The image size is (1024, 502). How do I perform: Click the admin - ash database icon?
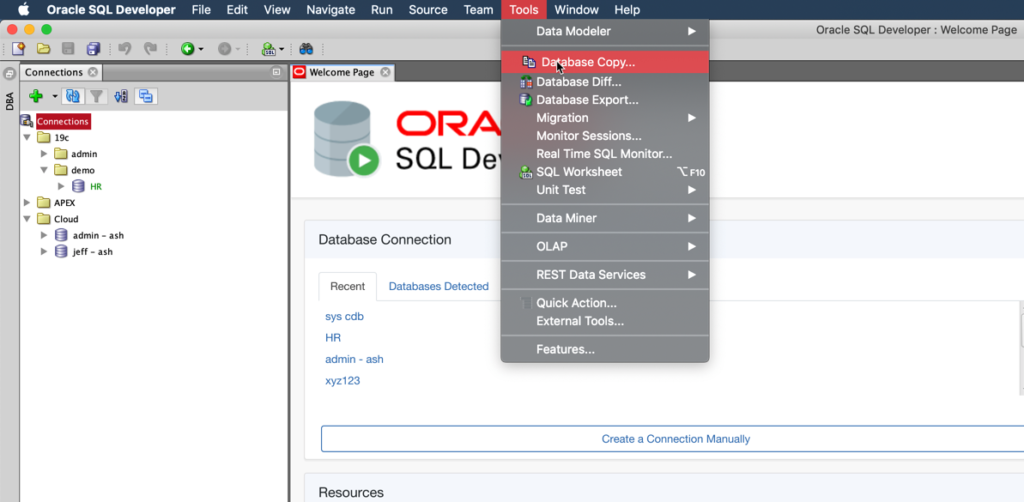pos(61,235)
